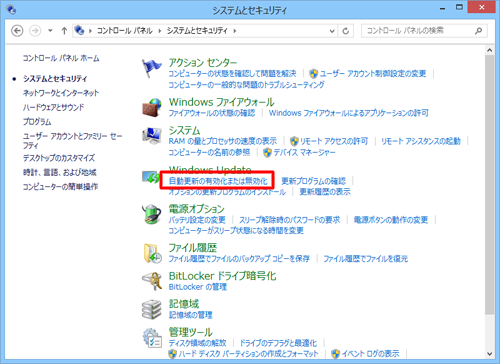
Task: Expand chevron after システムとセキュリティ breadcrumb
Action: click(235, 31)
